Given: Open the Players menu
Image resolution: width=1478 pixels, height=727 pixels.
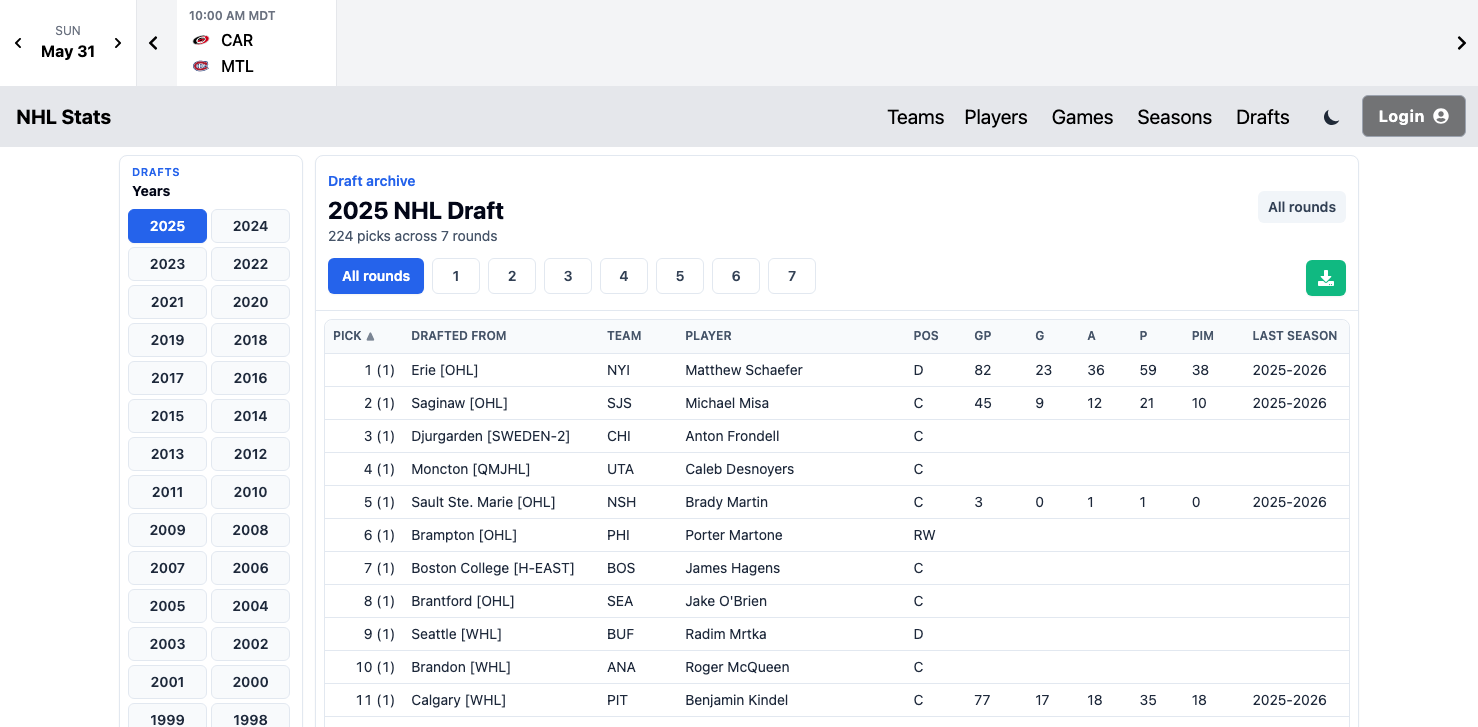Looking at the screenshot, I should click(x=995, y=117).
